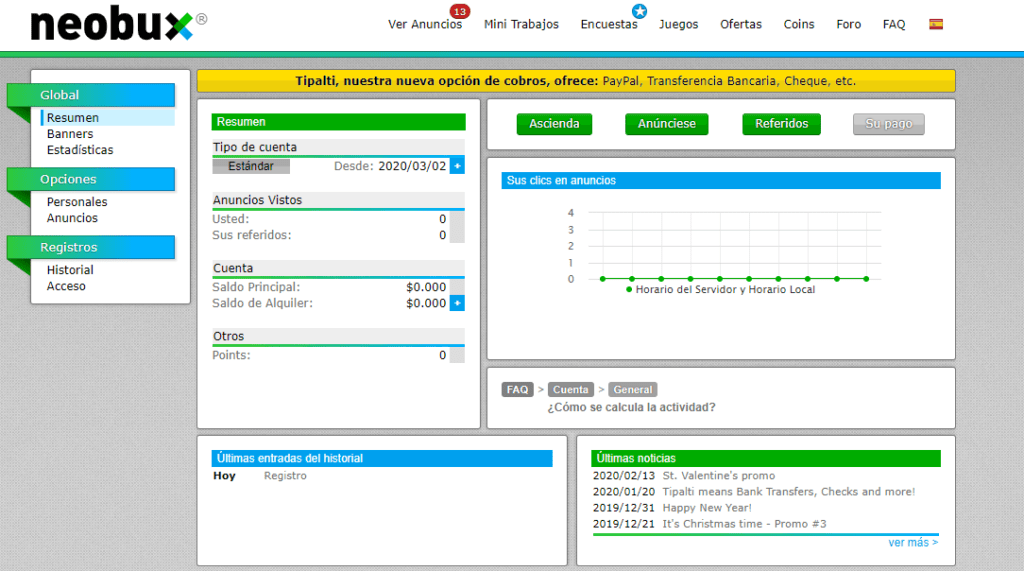Click the Resumen green panel header

[x=338, y=122]
